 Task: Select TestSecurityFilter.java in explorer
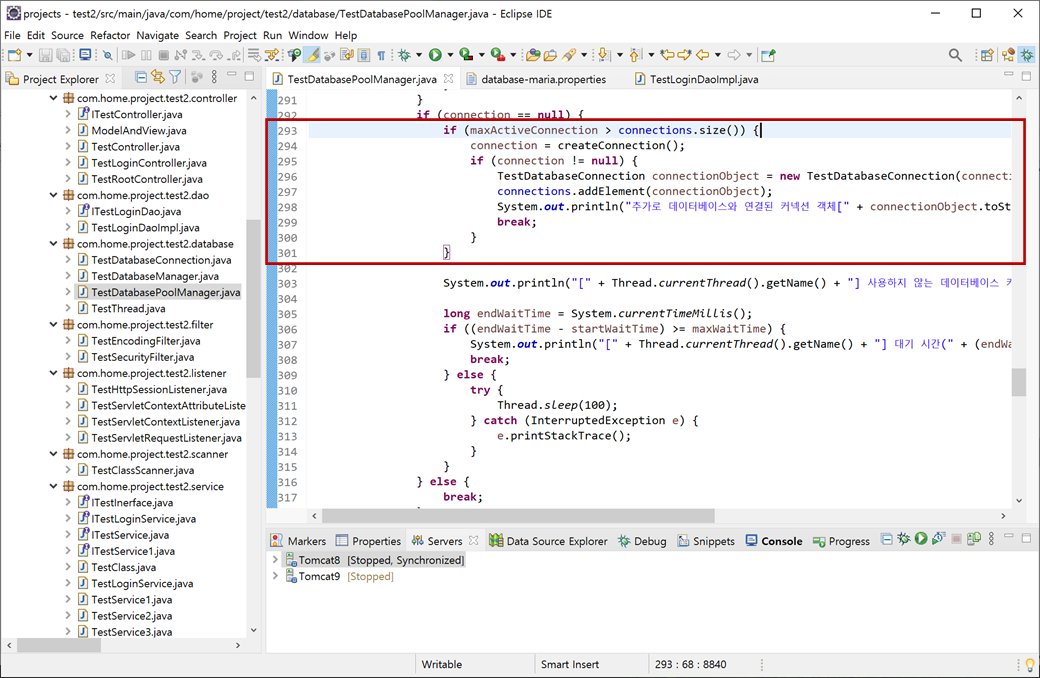tap(143, 357)
